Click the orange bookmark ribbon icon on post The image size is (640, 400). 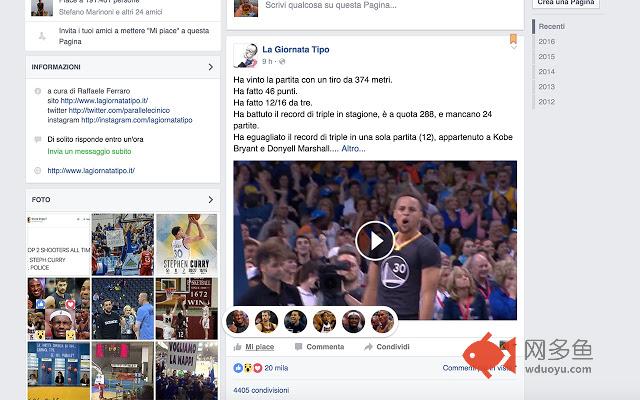coord(513,39)
